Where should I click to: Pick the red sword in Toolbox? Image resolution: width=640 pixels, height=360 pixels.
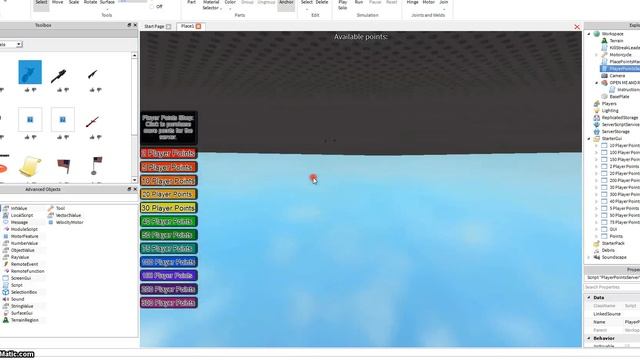[x=92, y=122]
